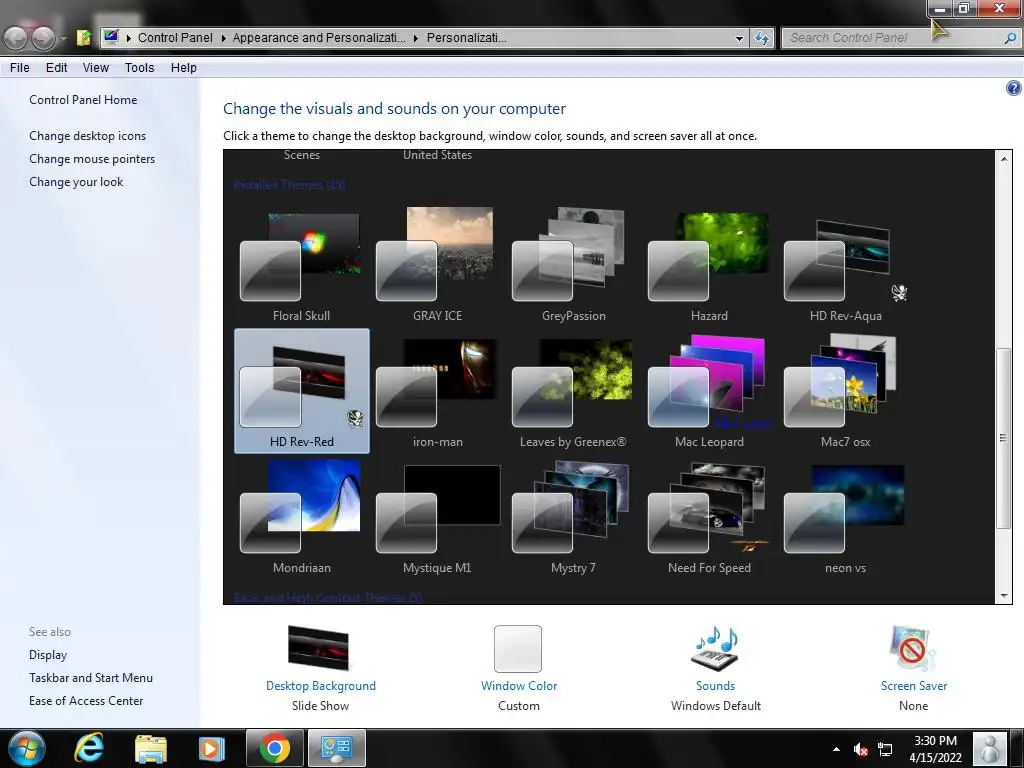Open the Sounds keyboard icon
The height and width of the screenshot is (768, 1024).
click(x=715, y=648)
